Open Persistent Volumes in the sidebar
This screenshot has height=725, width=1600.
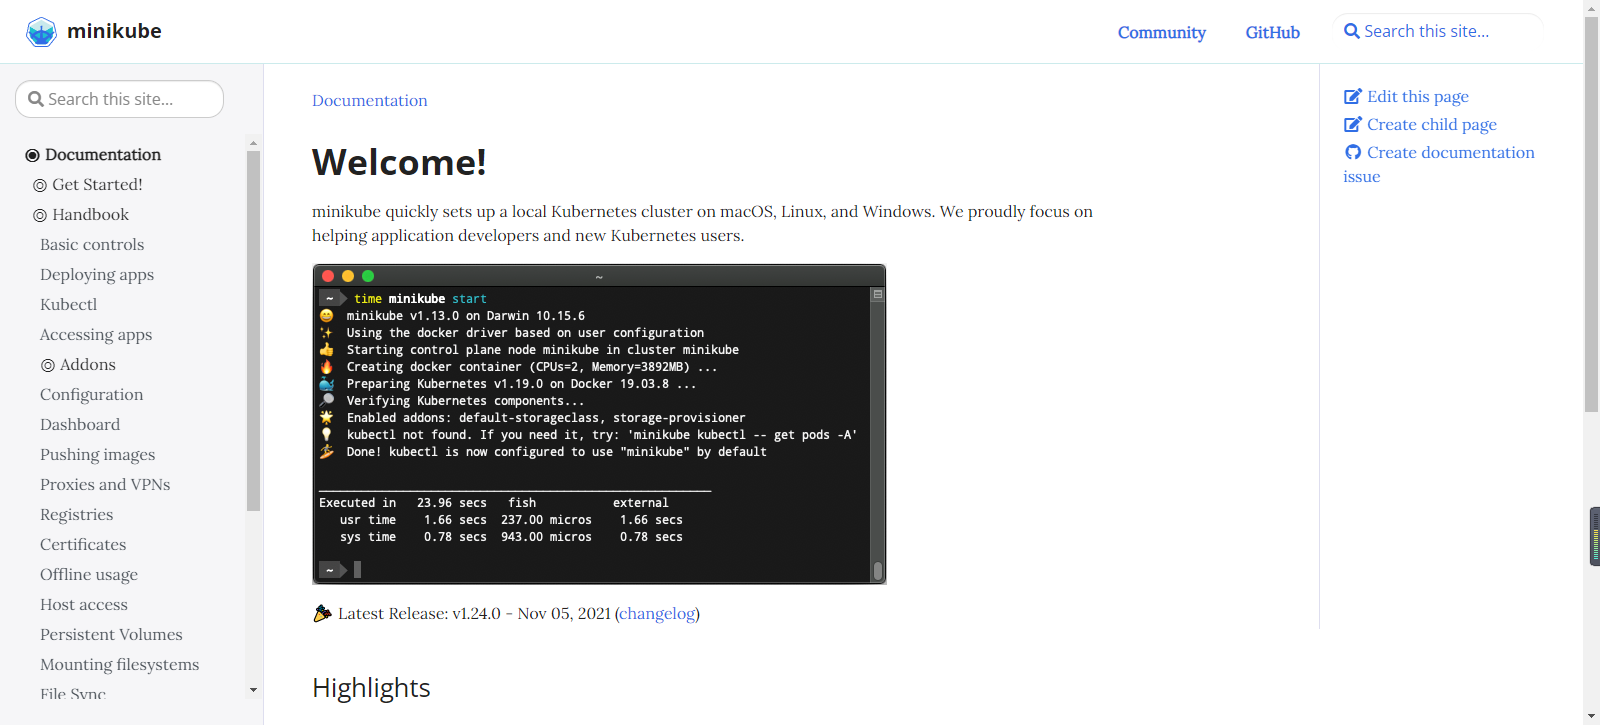(x=111, y=634)
